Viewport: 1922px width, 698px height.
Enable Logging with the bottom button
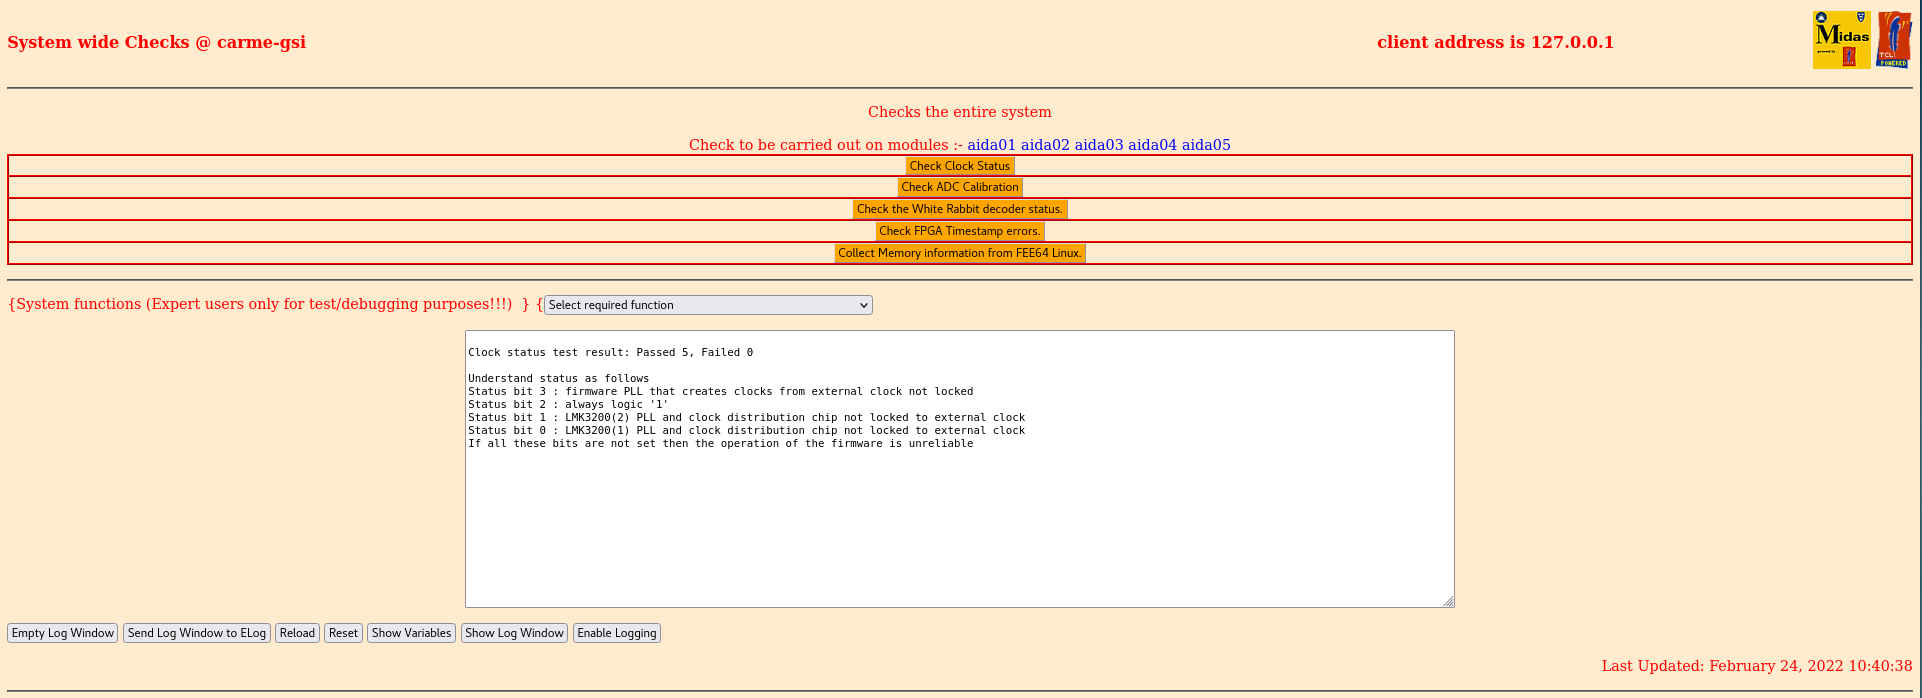click(616, 633)
